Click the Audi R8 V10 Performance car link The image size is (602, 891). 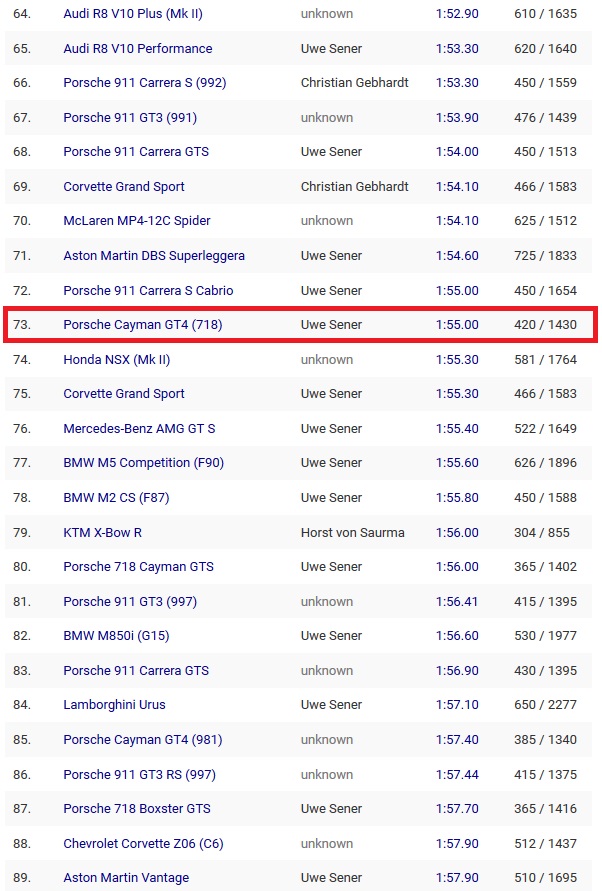coord(137,48)
